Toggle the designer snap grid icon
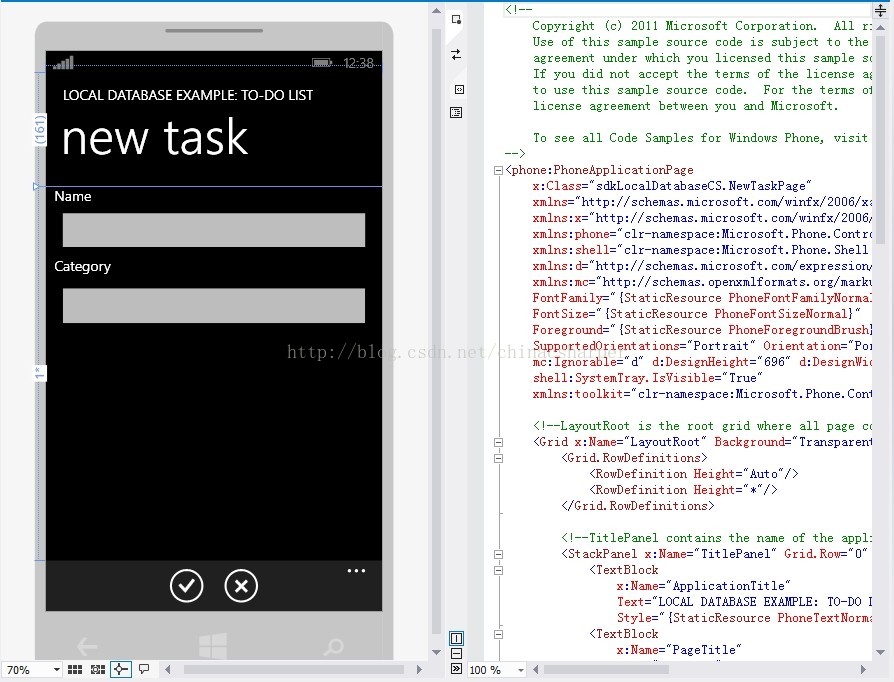894x682 pixels. [75, 669]
